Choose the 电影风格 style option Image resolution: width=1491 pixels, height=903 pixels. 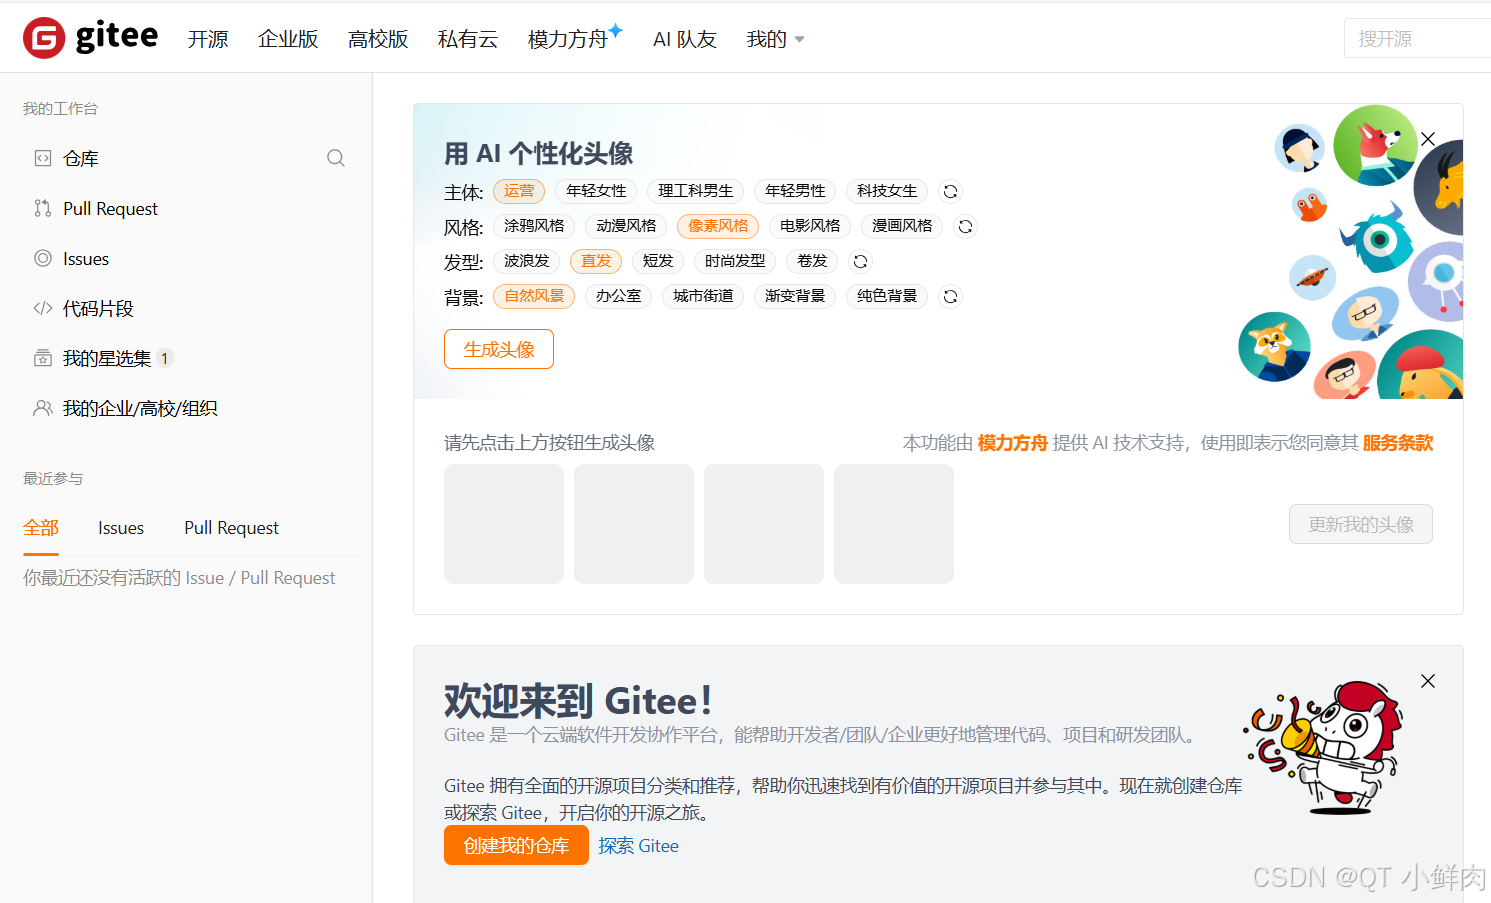point(810,226)
